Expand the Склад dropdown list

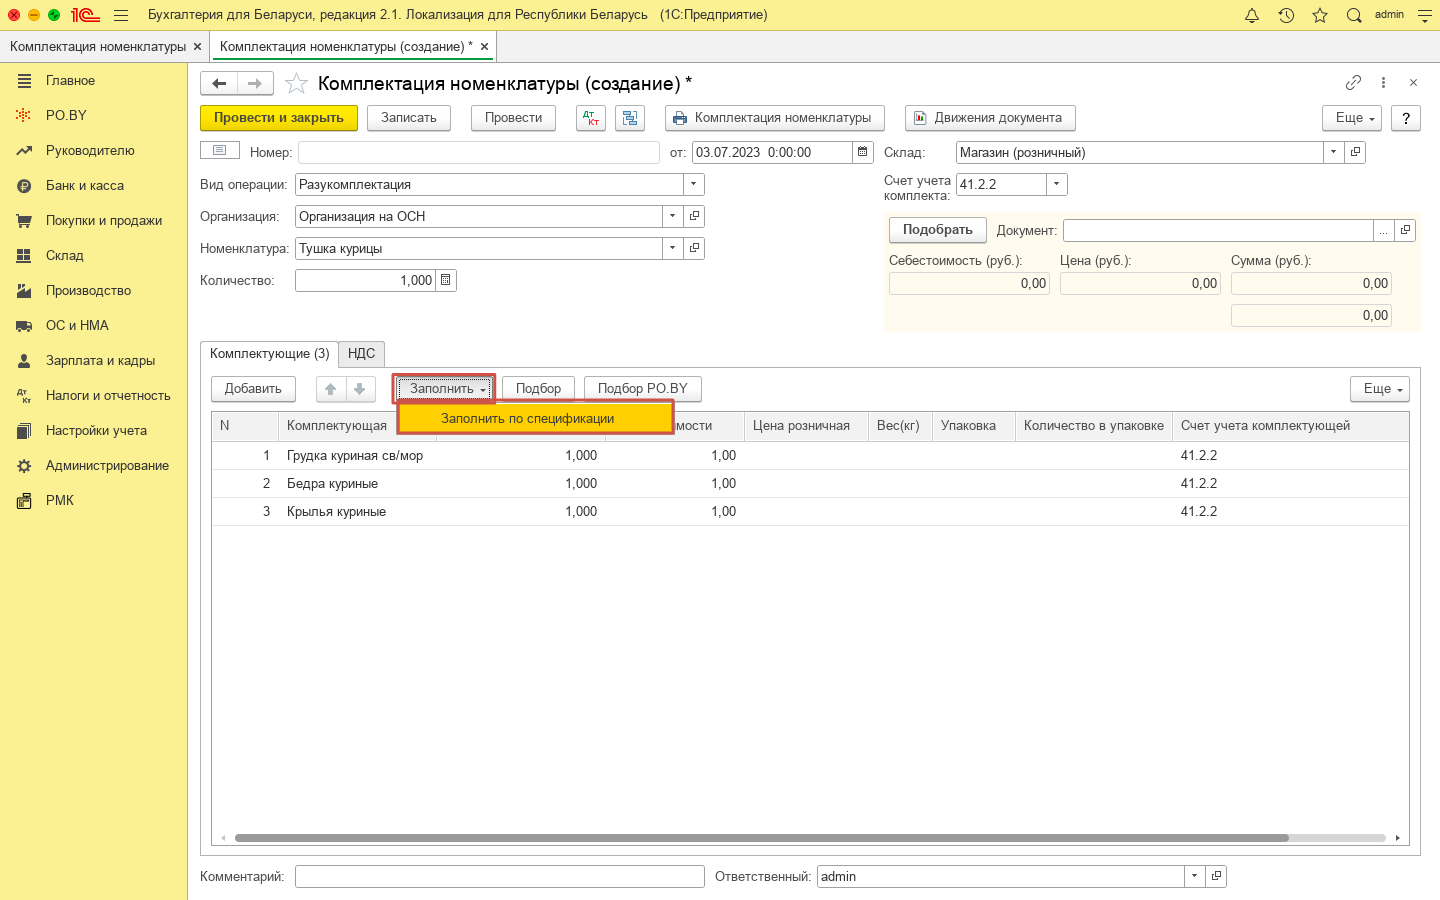click(x=1333, y=152)
